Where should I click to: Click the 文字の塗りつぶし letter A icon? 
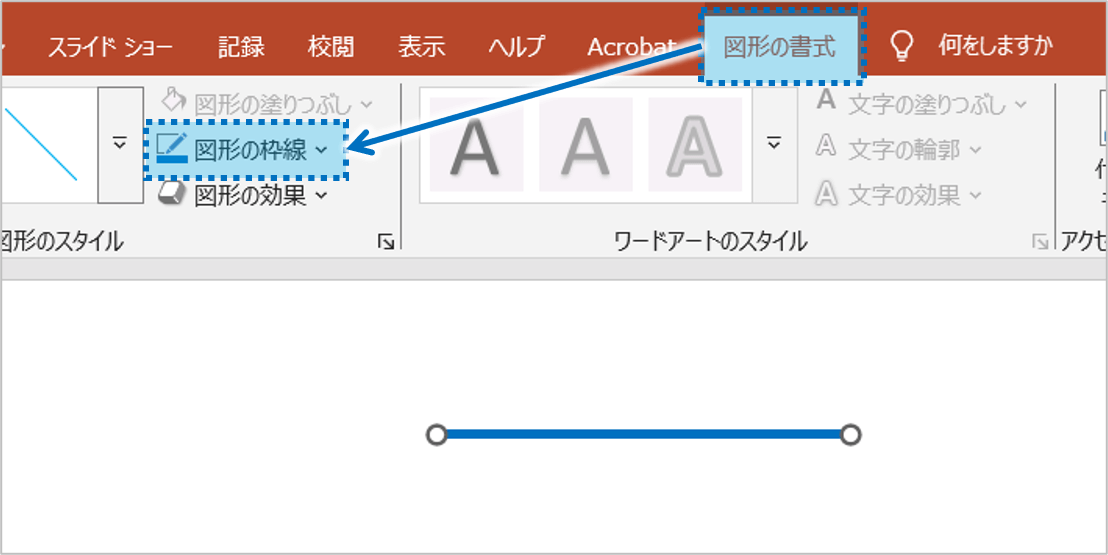826,101
